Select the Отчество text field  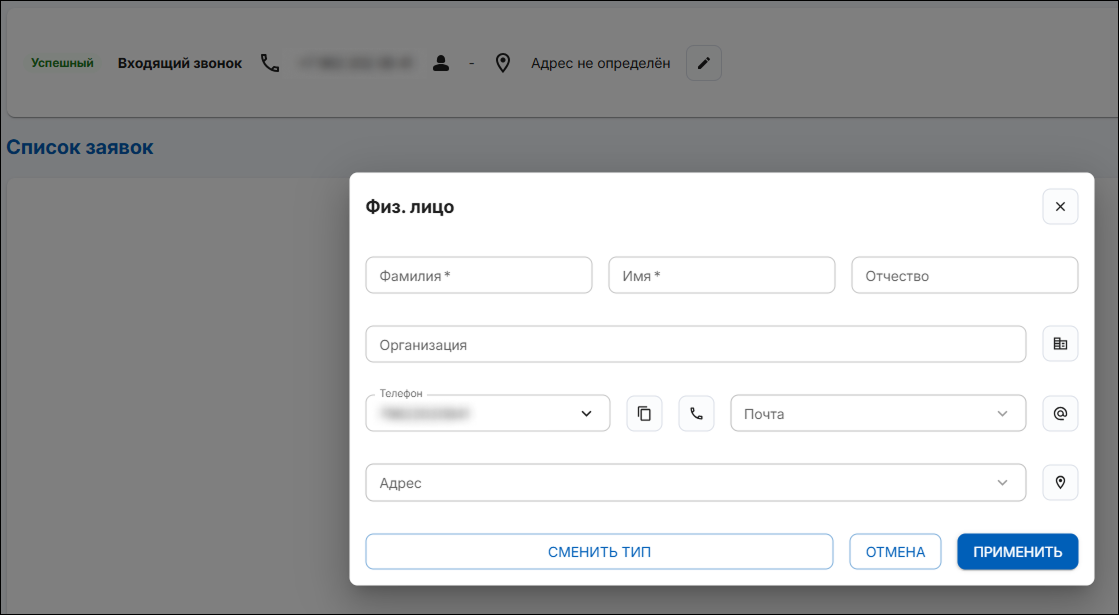964,276
